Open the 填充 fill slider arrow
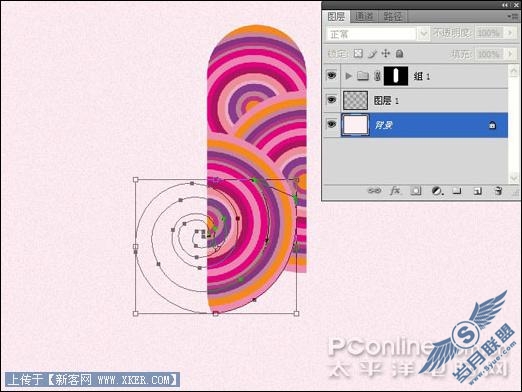The width and height of the screenshot is (522, 392). tap(510, 54)
